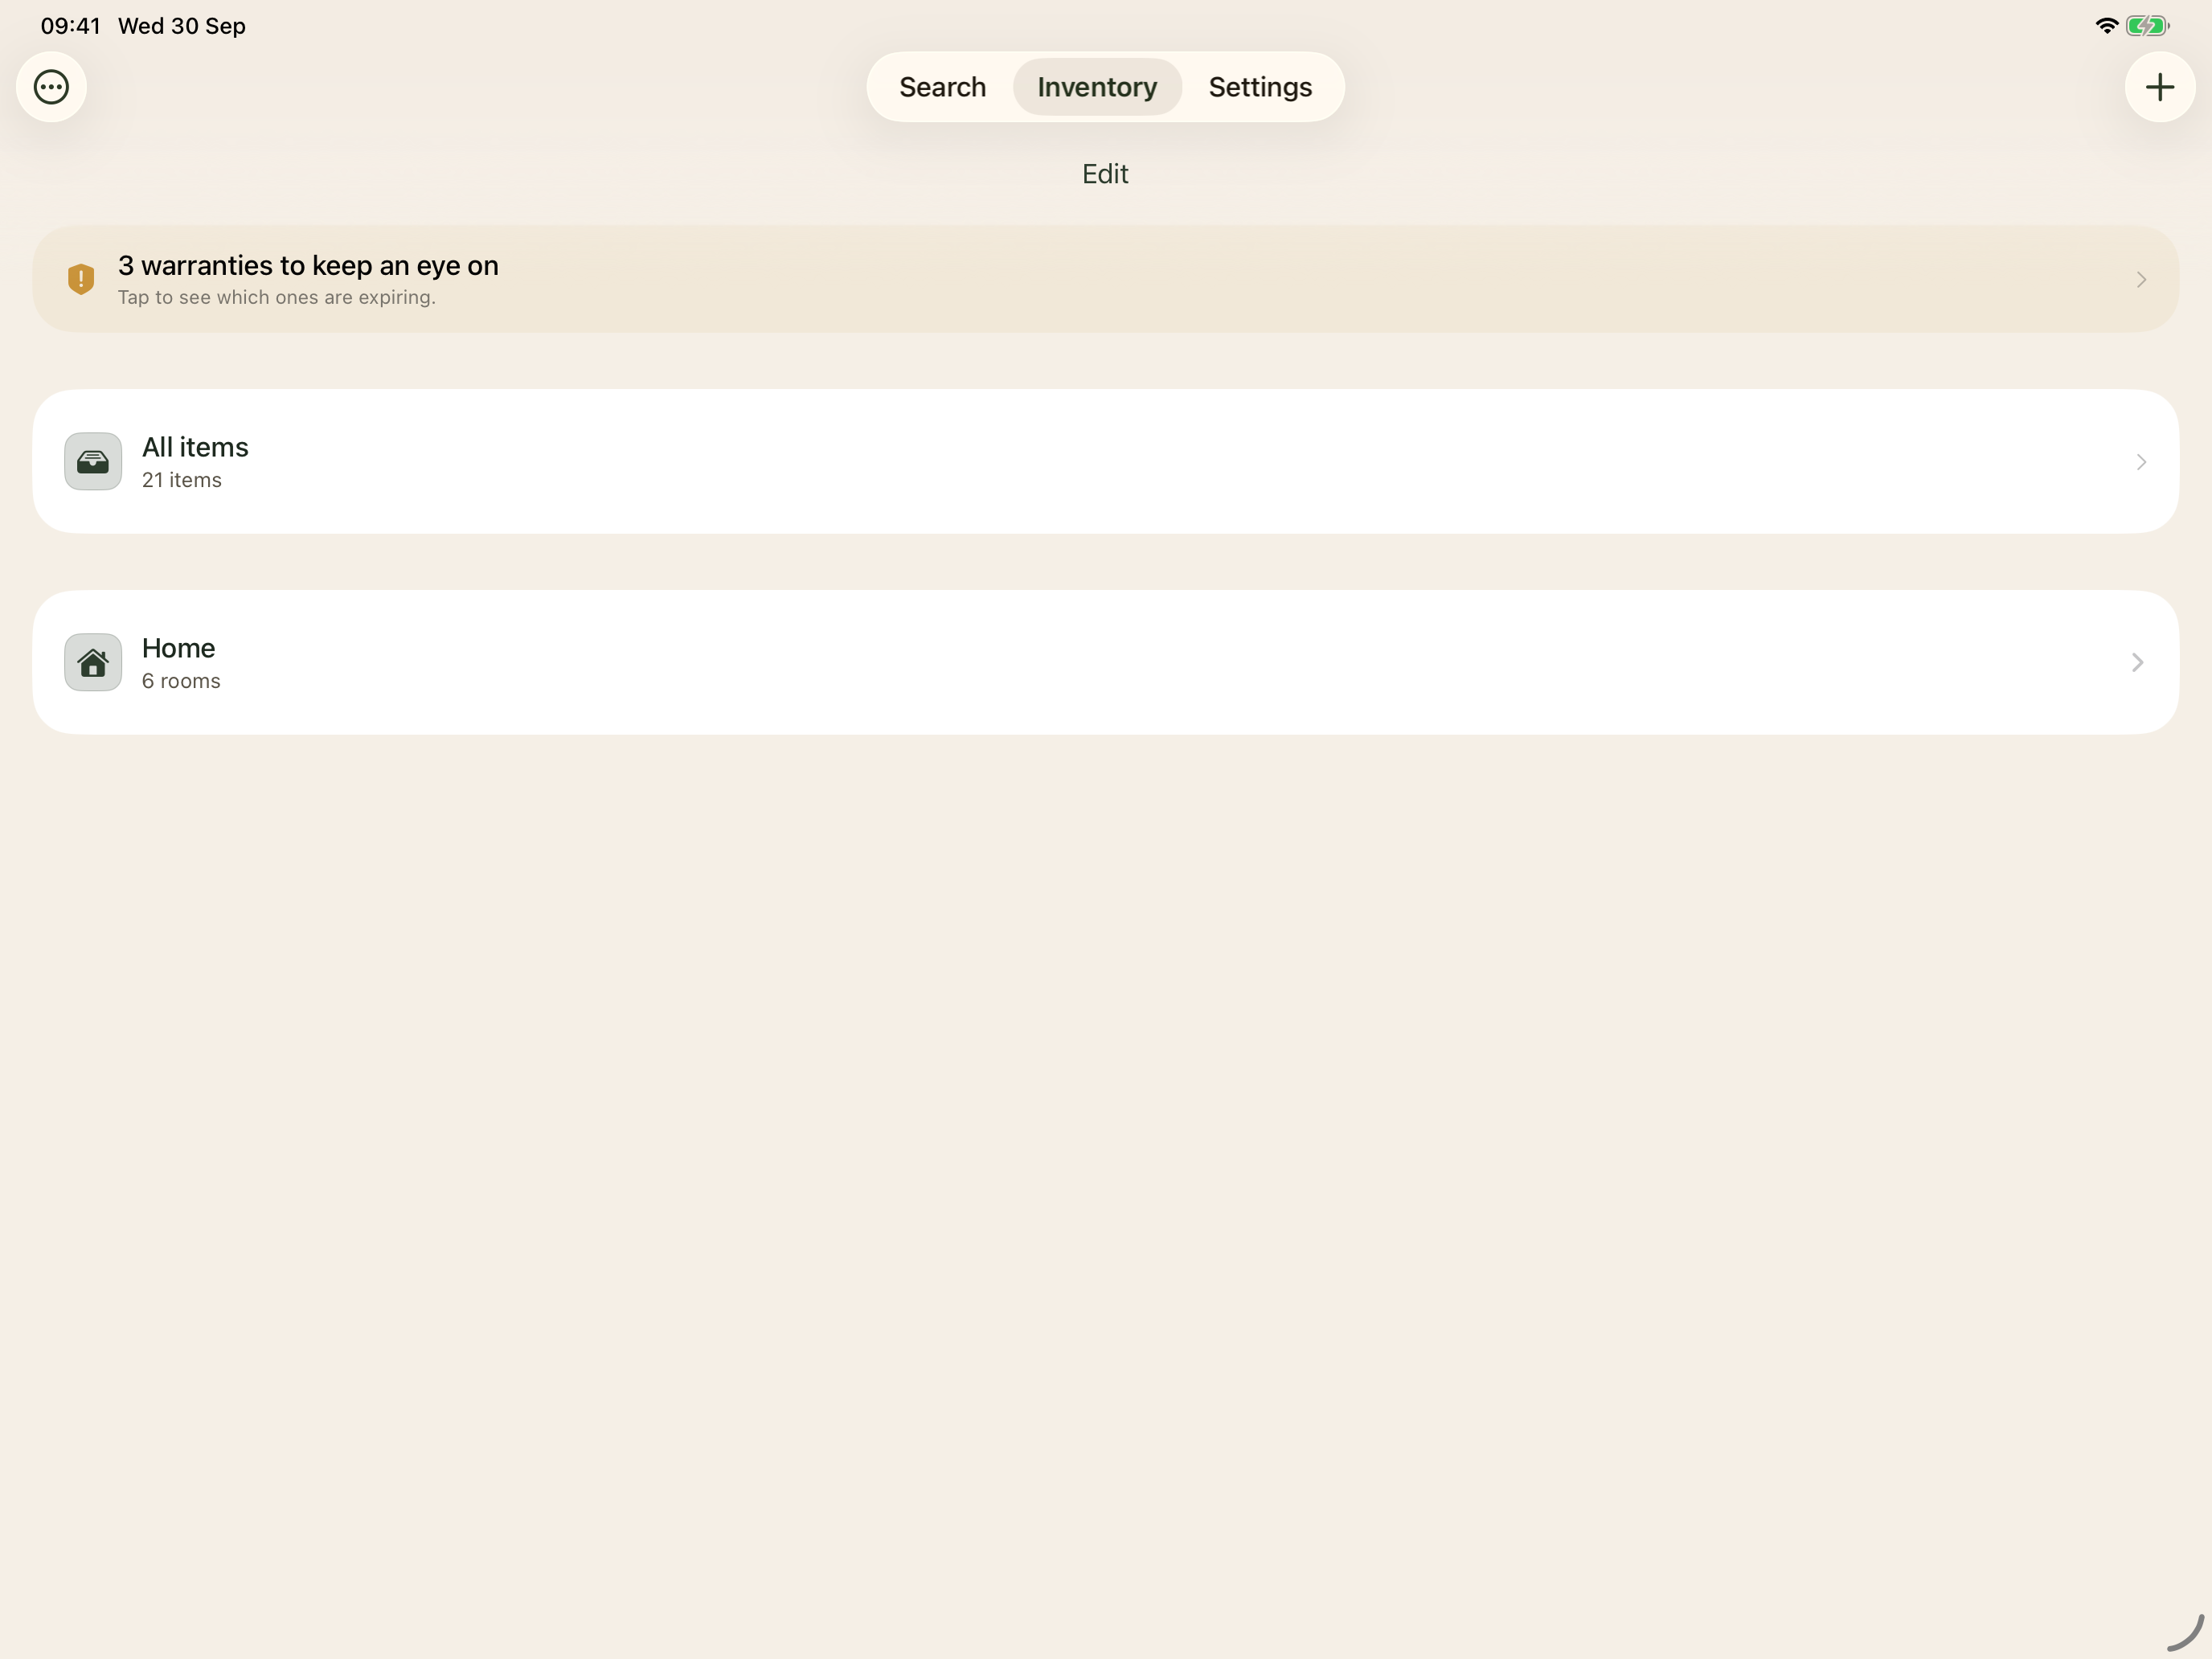Screen dimensions: 2212x1659
Task: Click the 'Wed 30 Sep' date
Action: pos(182,26)
